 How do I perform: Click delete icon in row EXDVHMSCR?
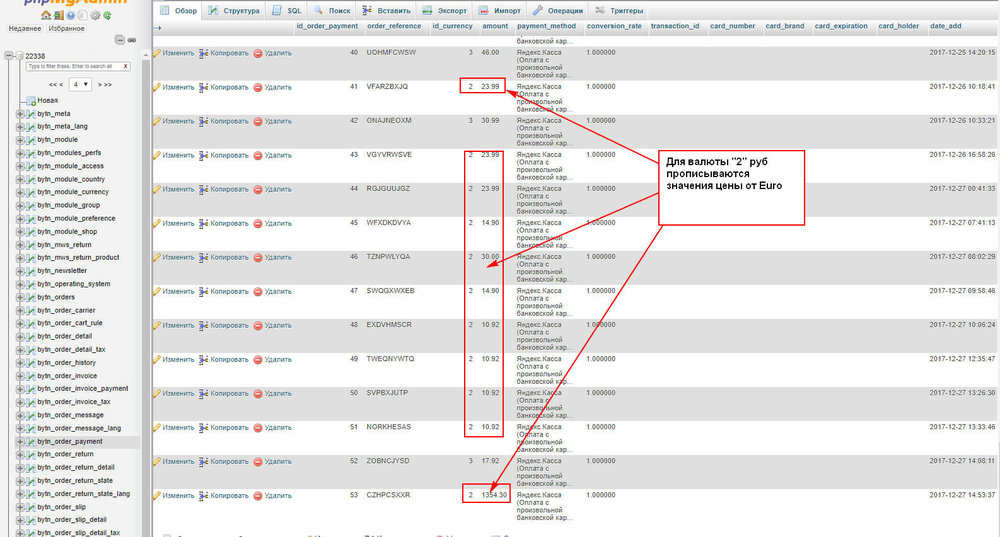pos(258,325)
